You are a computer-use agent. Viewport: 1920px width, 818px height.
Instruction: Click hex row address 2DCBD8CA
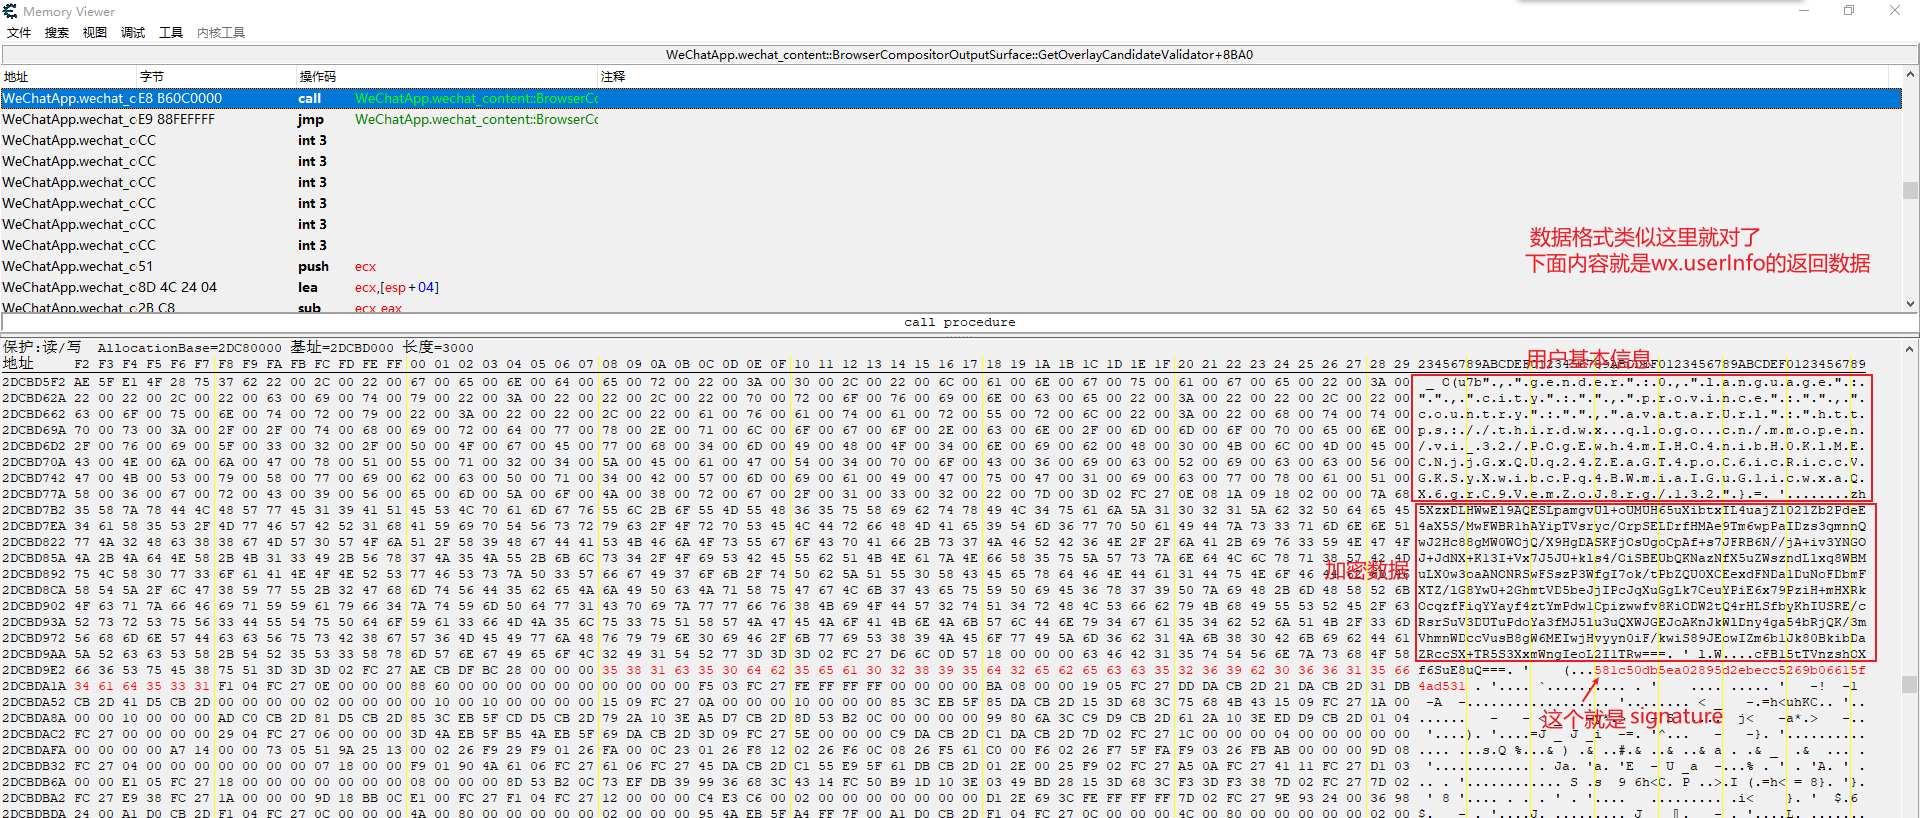click(x=34, y=590)
